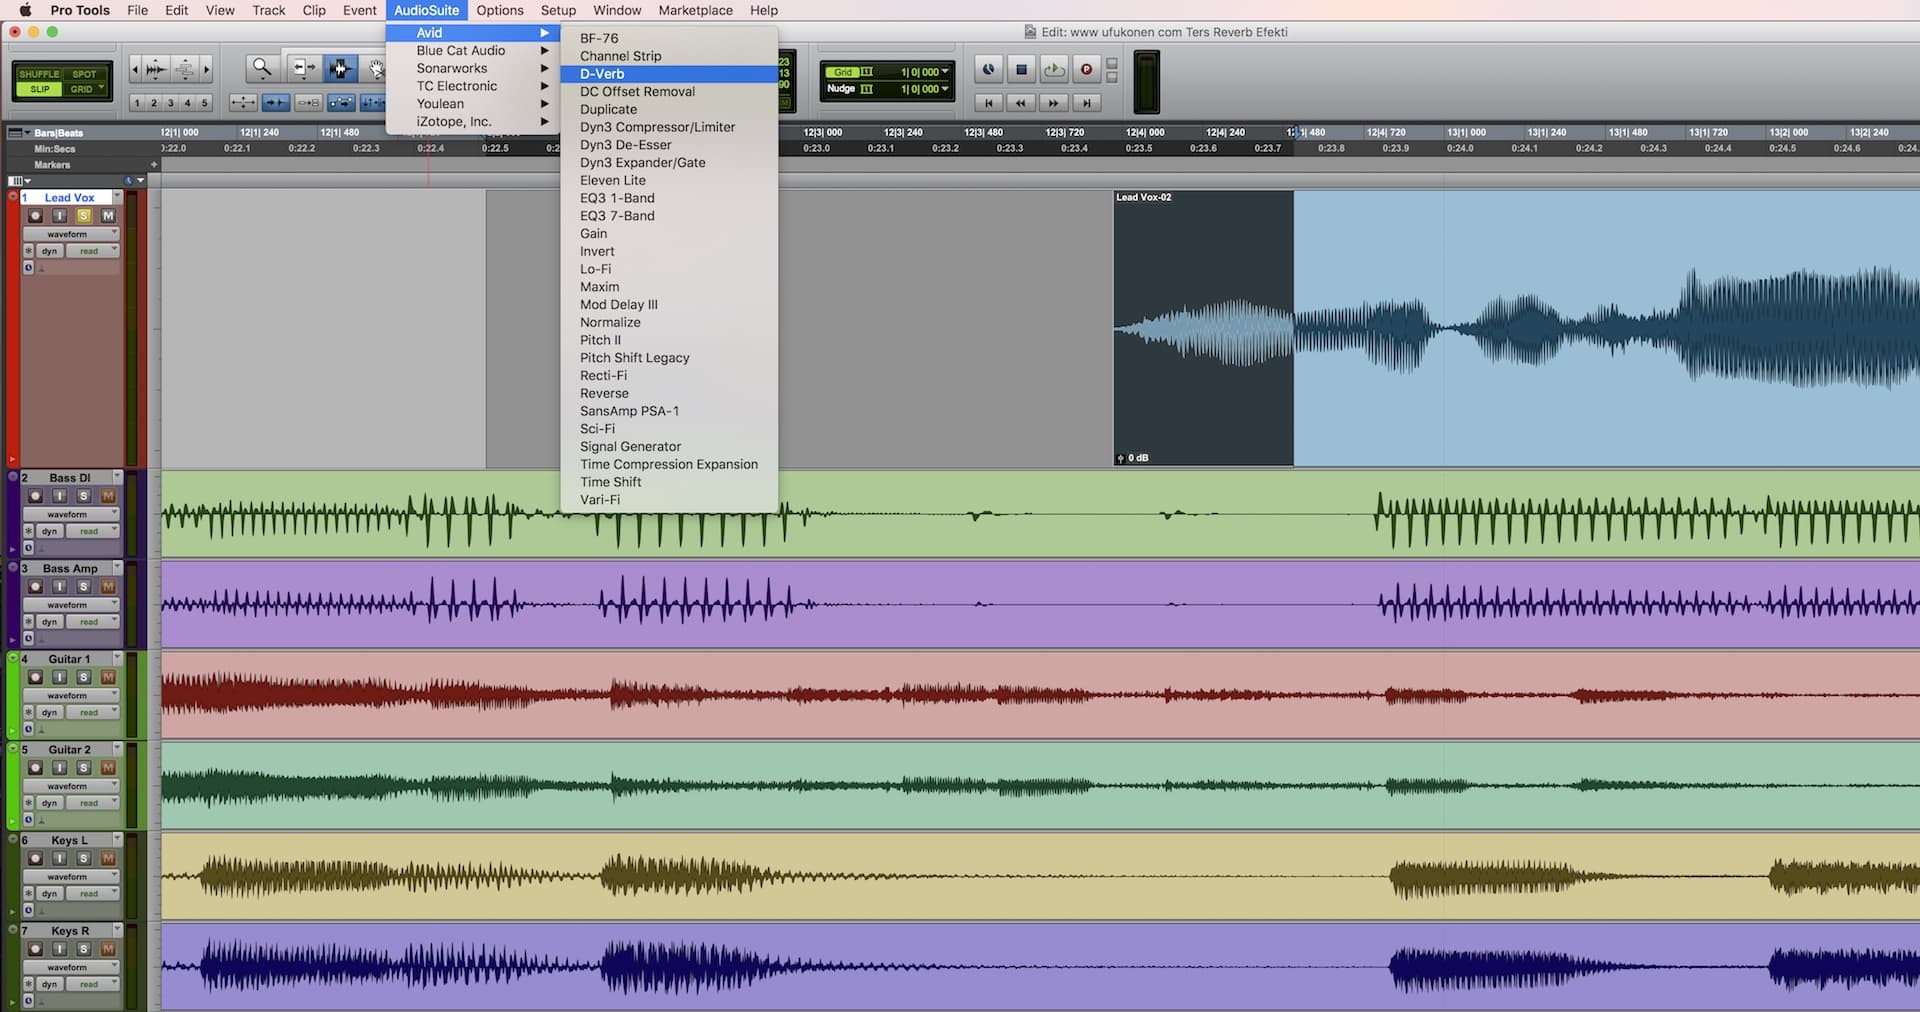Screen dimensions: 1920x1012
Task: Select the Trim tool
Action: click(x=302, y=68)
